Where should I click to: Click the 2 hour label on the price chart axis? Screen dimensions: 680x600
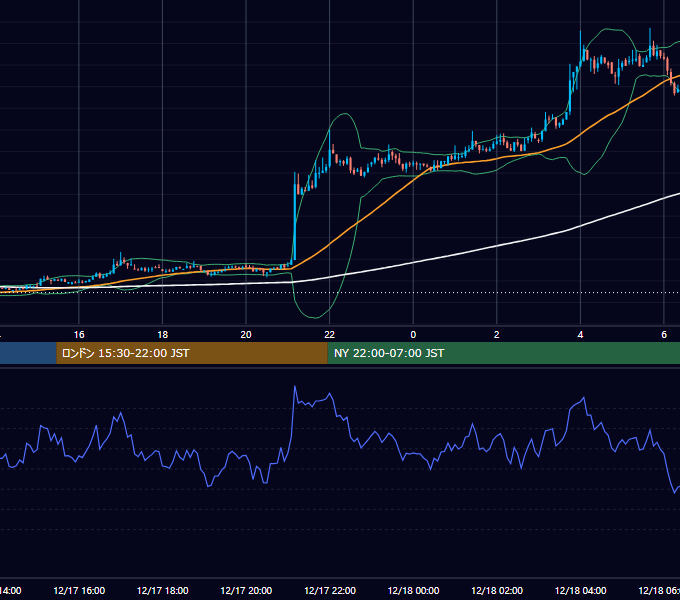[497, 335]
